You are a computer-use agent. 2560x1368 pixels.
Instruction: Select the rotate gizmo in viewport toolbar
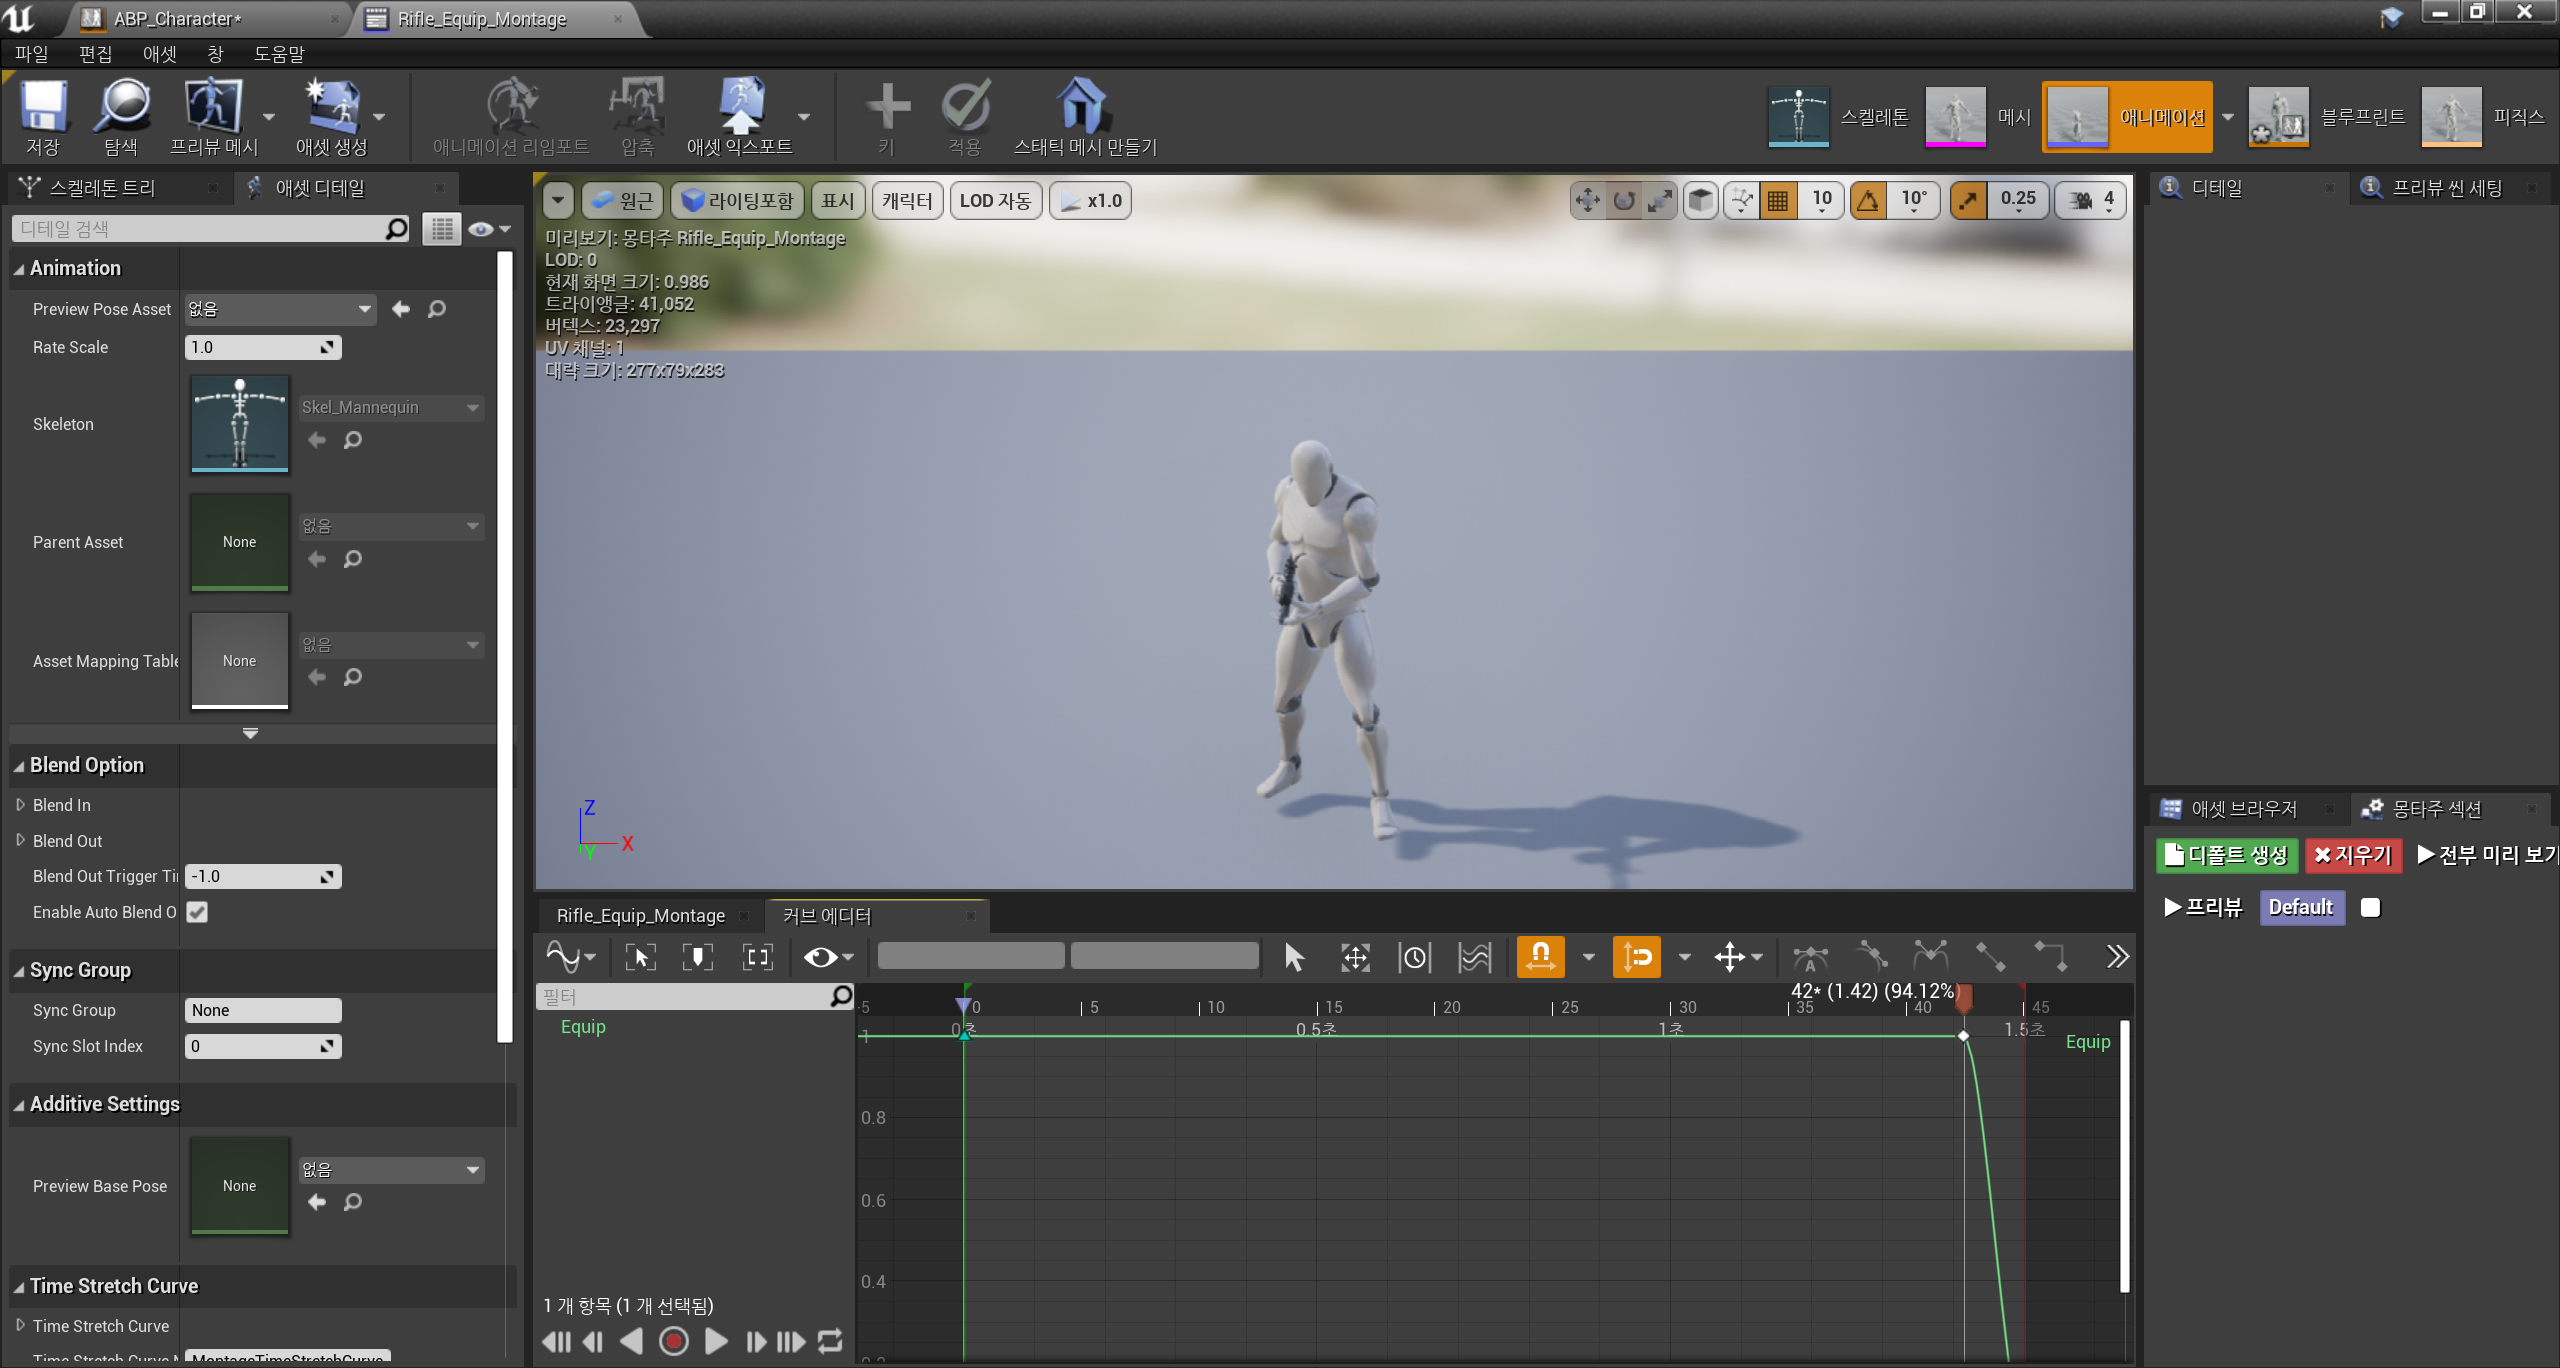click(1624, 201)
